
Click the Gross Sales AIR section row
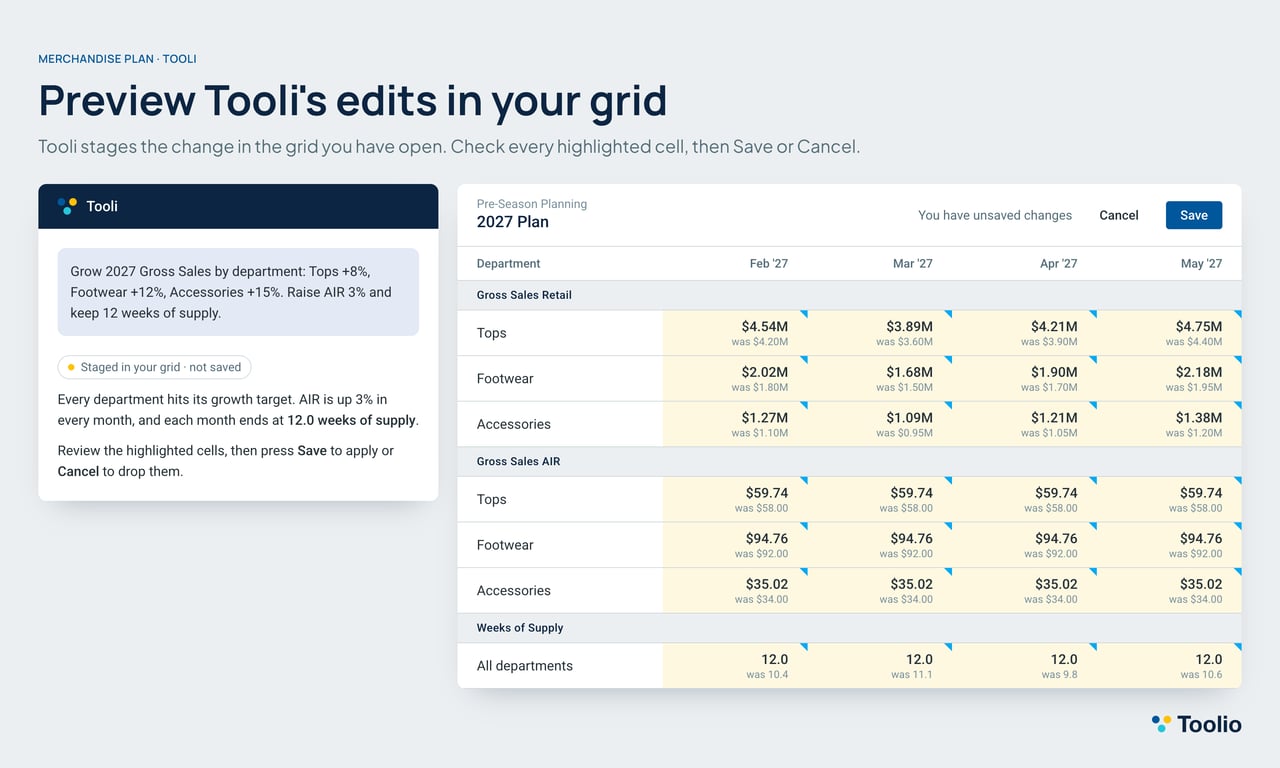(x=849, y=462)
